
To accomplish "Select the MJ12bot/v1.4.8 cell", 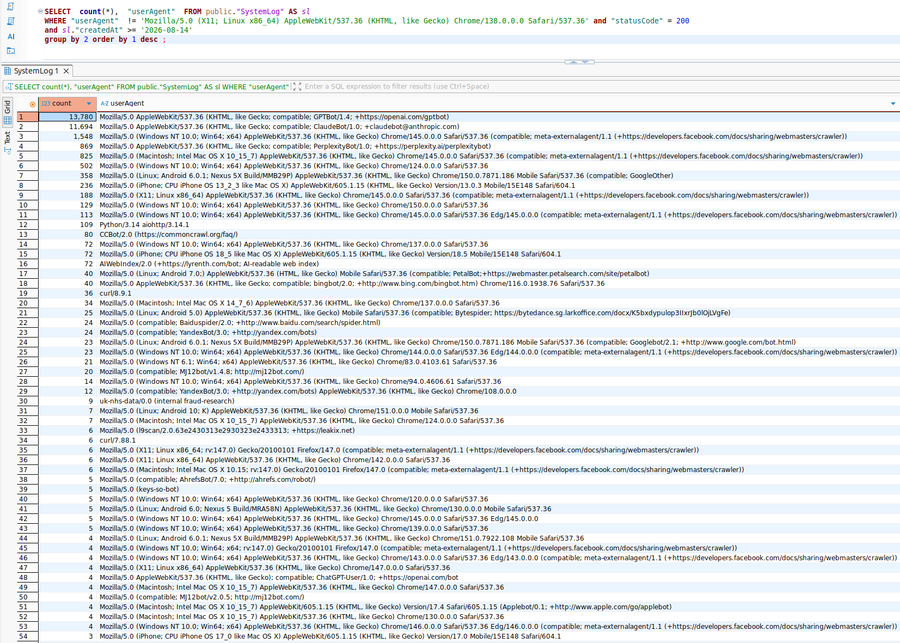I will click(498, 371).
